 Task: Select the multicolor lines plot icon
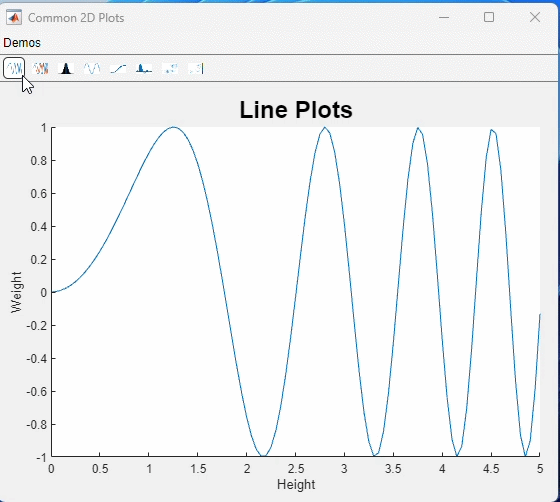point(40,68)
